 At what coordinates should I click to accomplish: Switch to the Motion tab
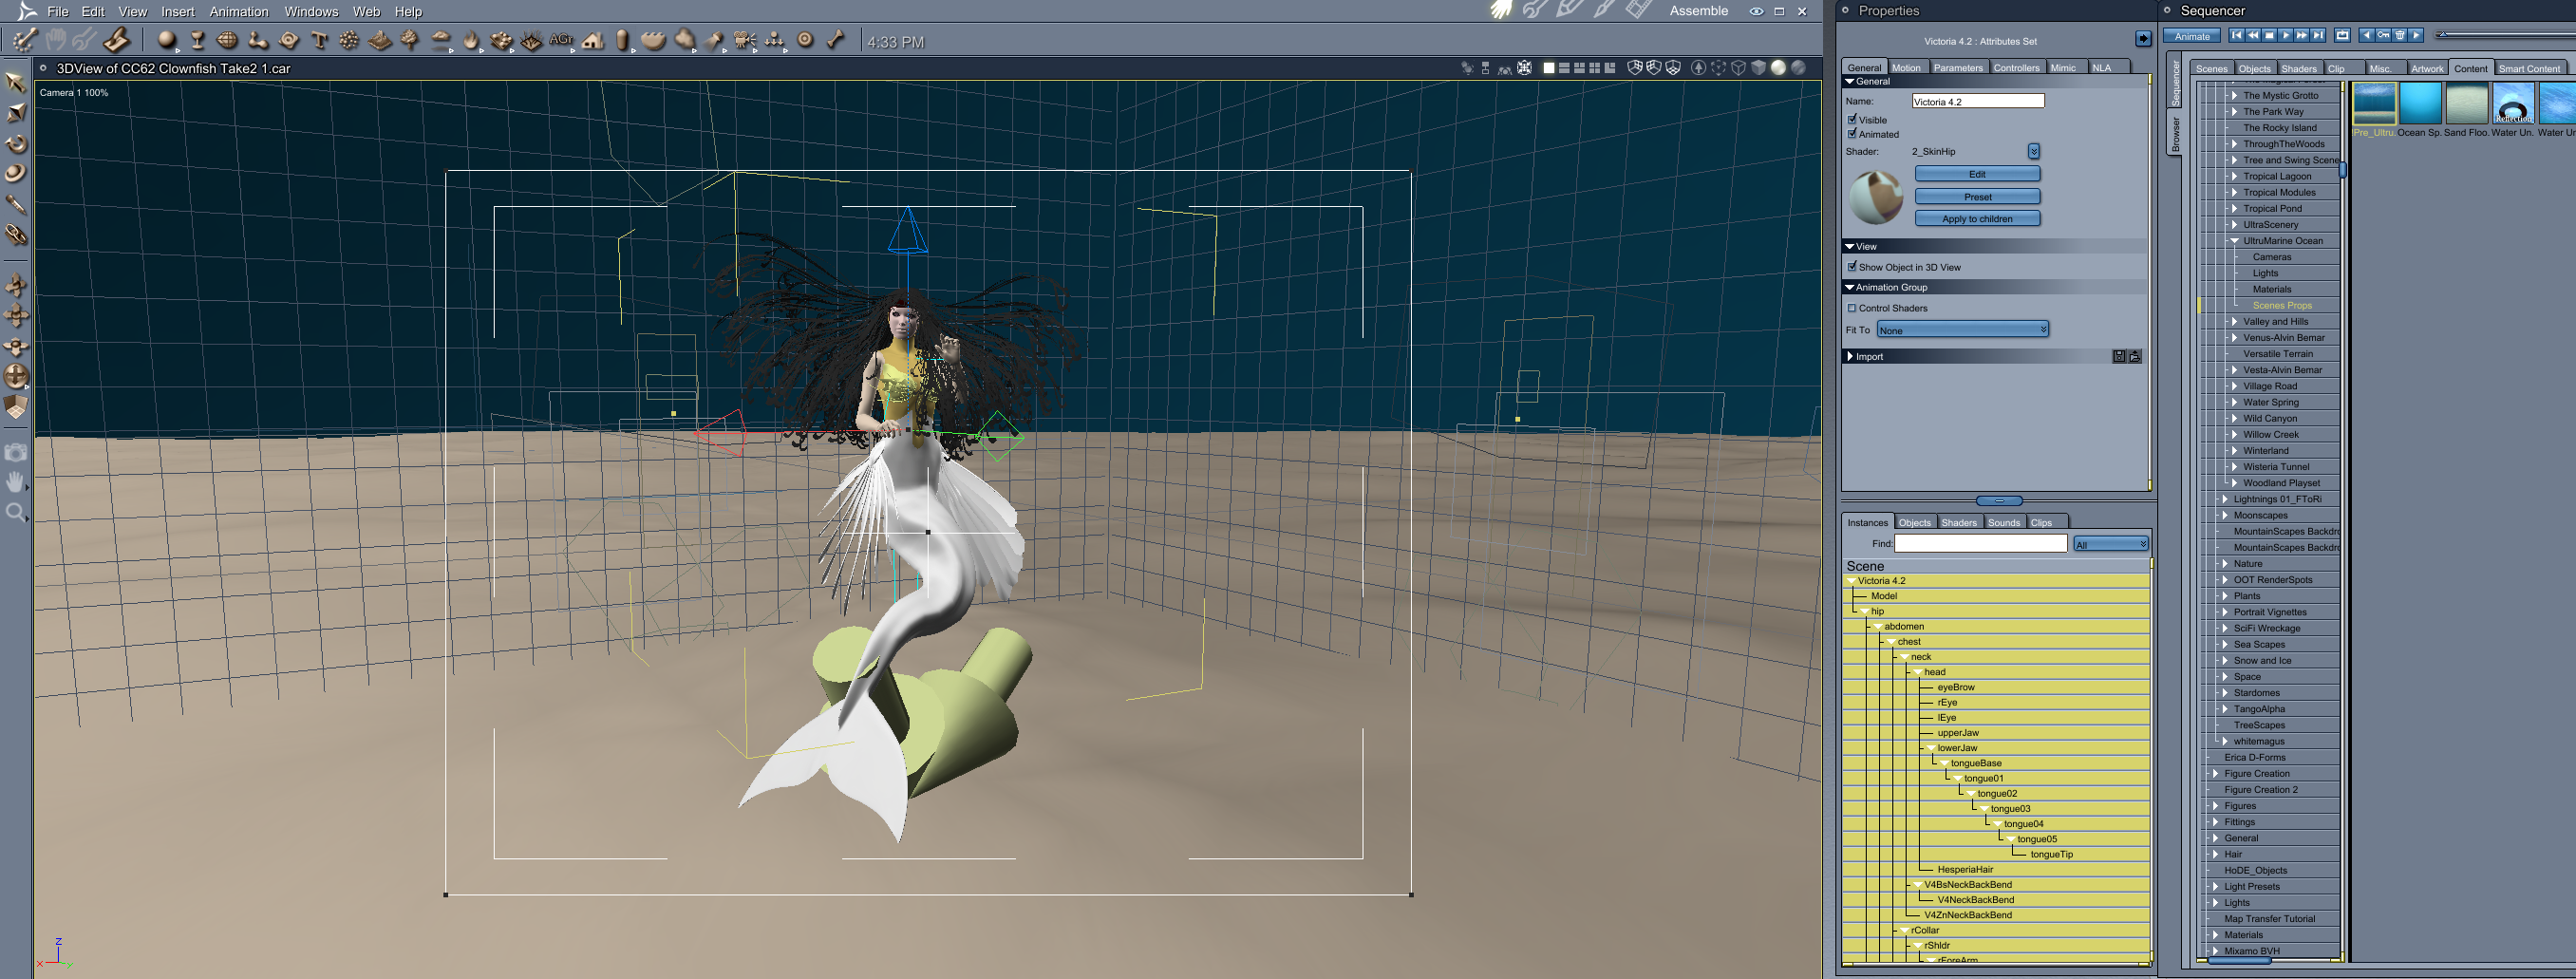click(x=1906, y=67)
